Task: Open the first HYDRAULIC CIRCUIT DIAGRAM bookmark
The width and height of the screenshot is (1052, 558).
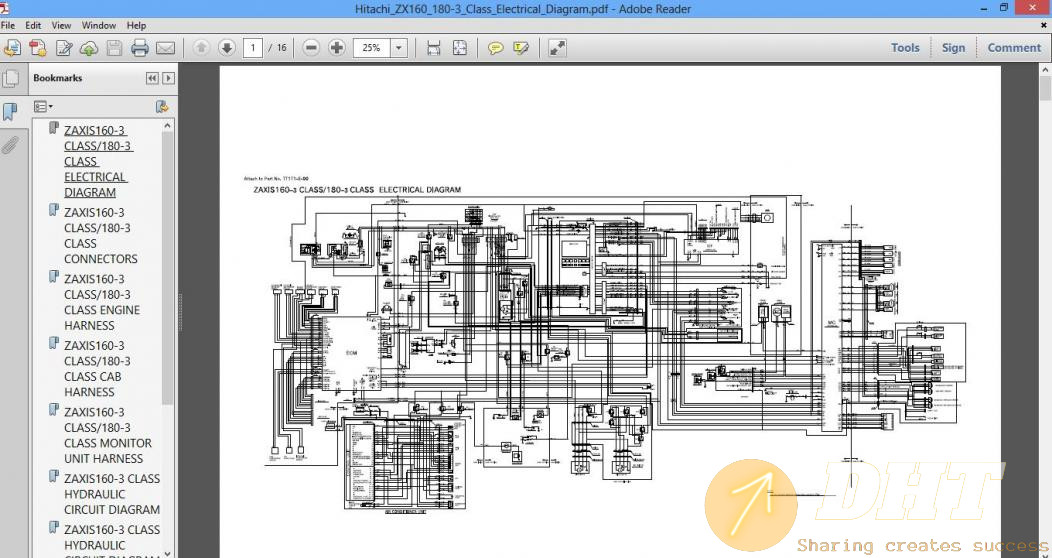Action: click(112, 494)
